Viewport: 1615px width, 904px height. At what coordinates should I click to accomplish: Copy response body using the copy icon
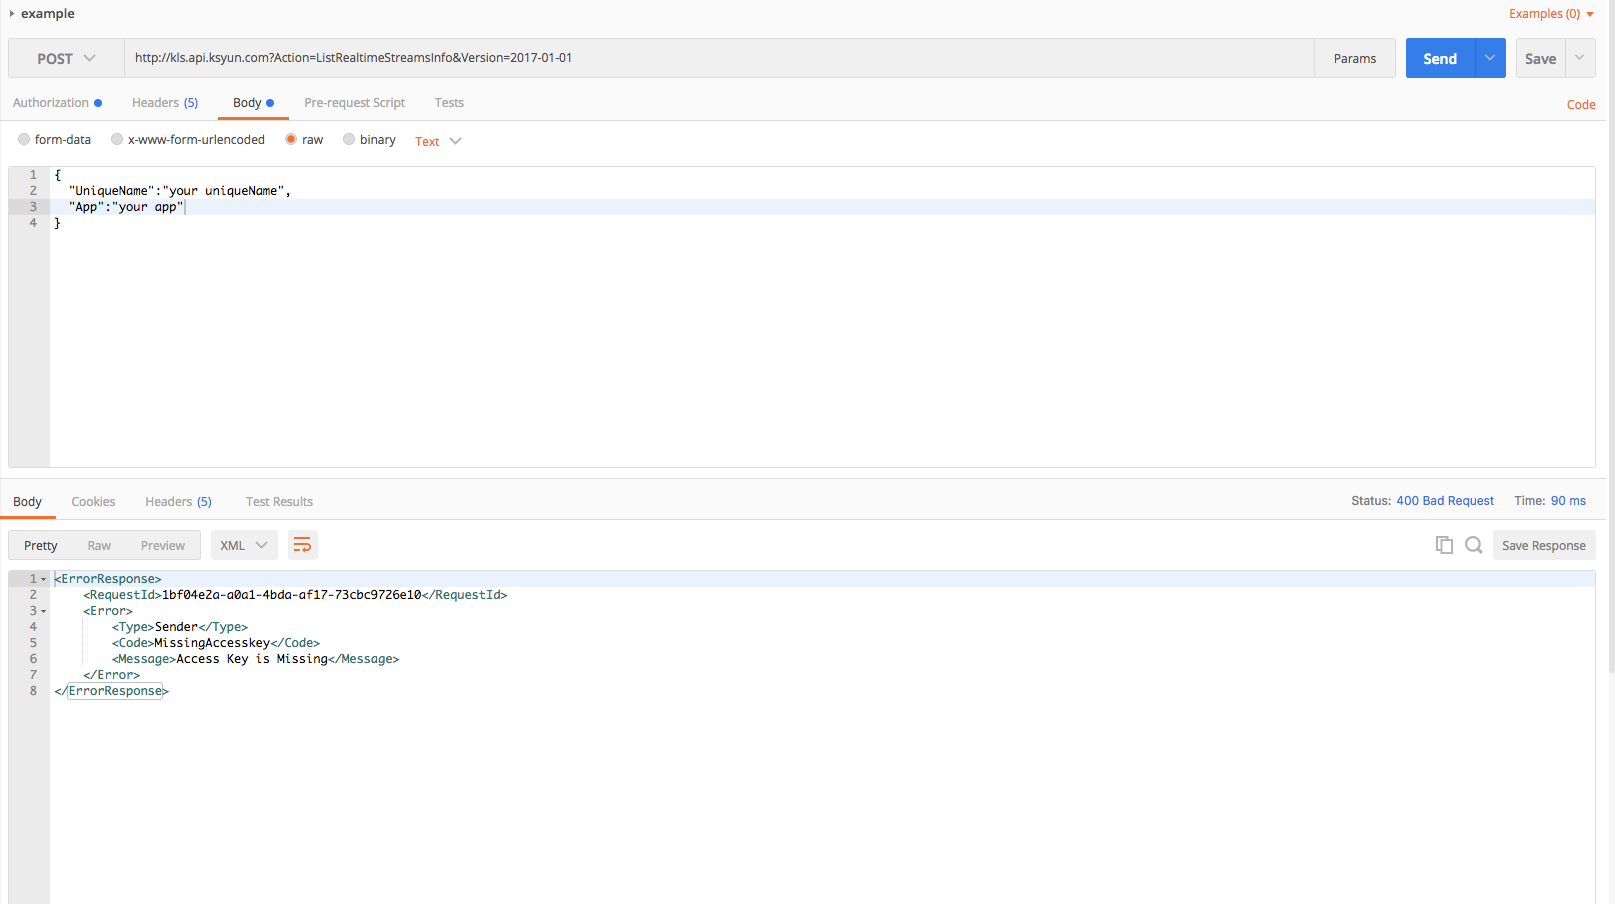coord(1444,545)
